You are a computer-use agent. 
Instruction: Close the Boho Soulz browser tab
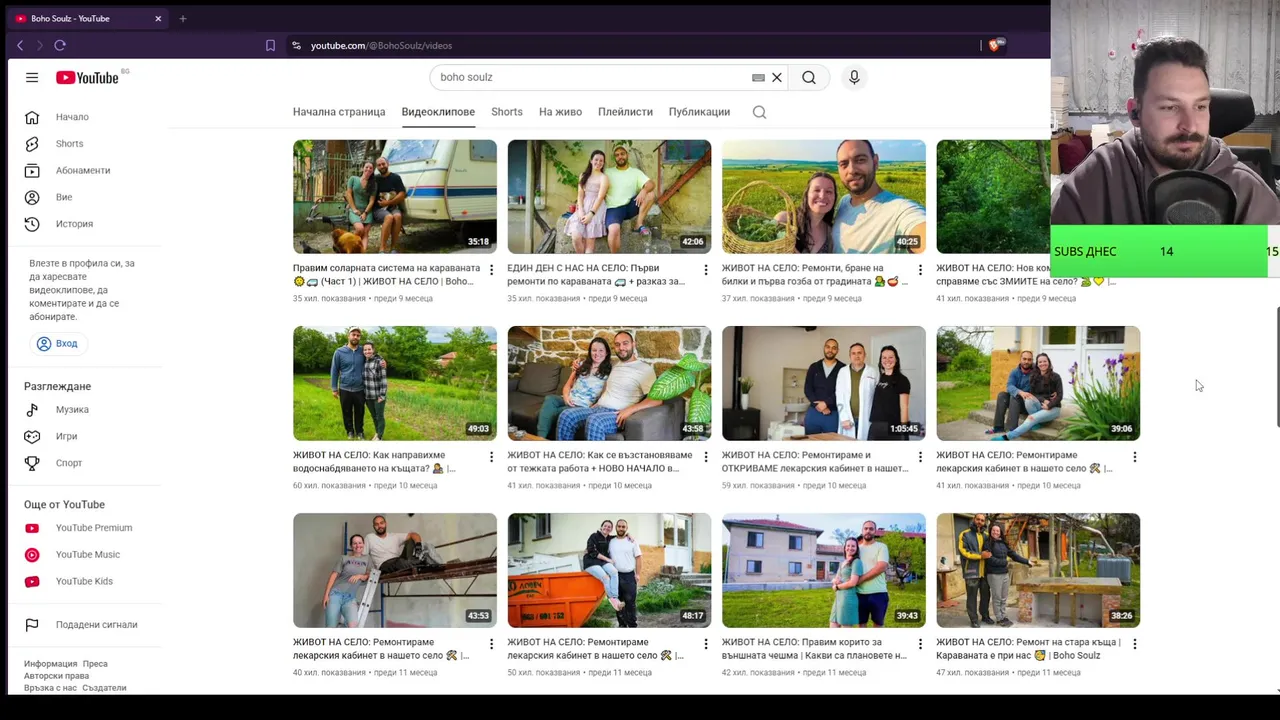coord(158,18)
